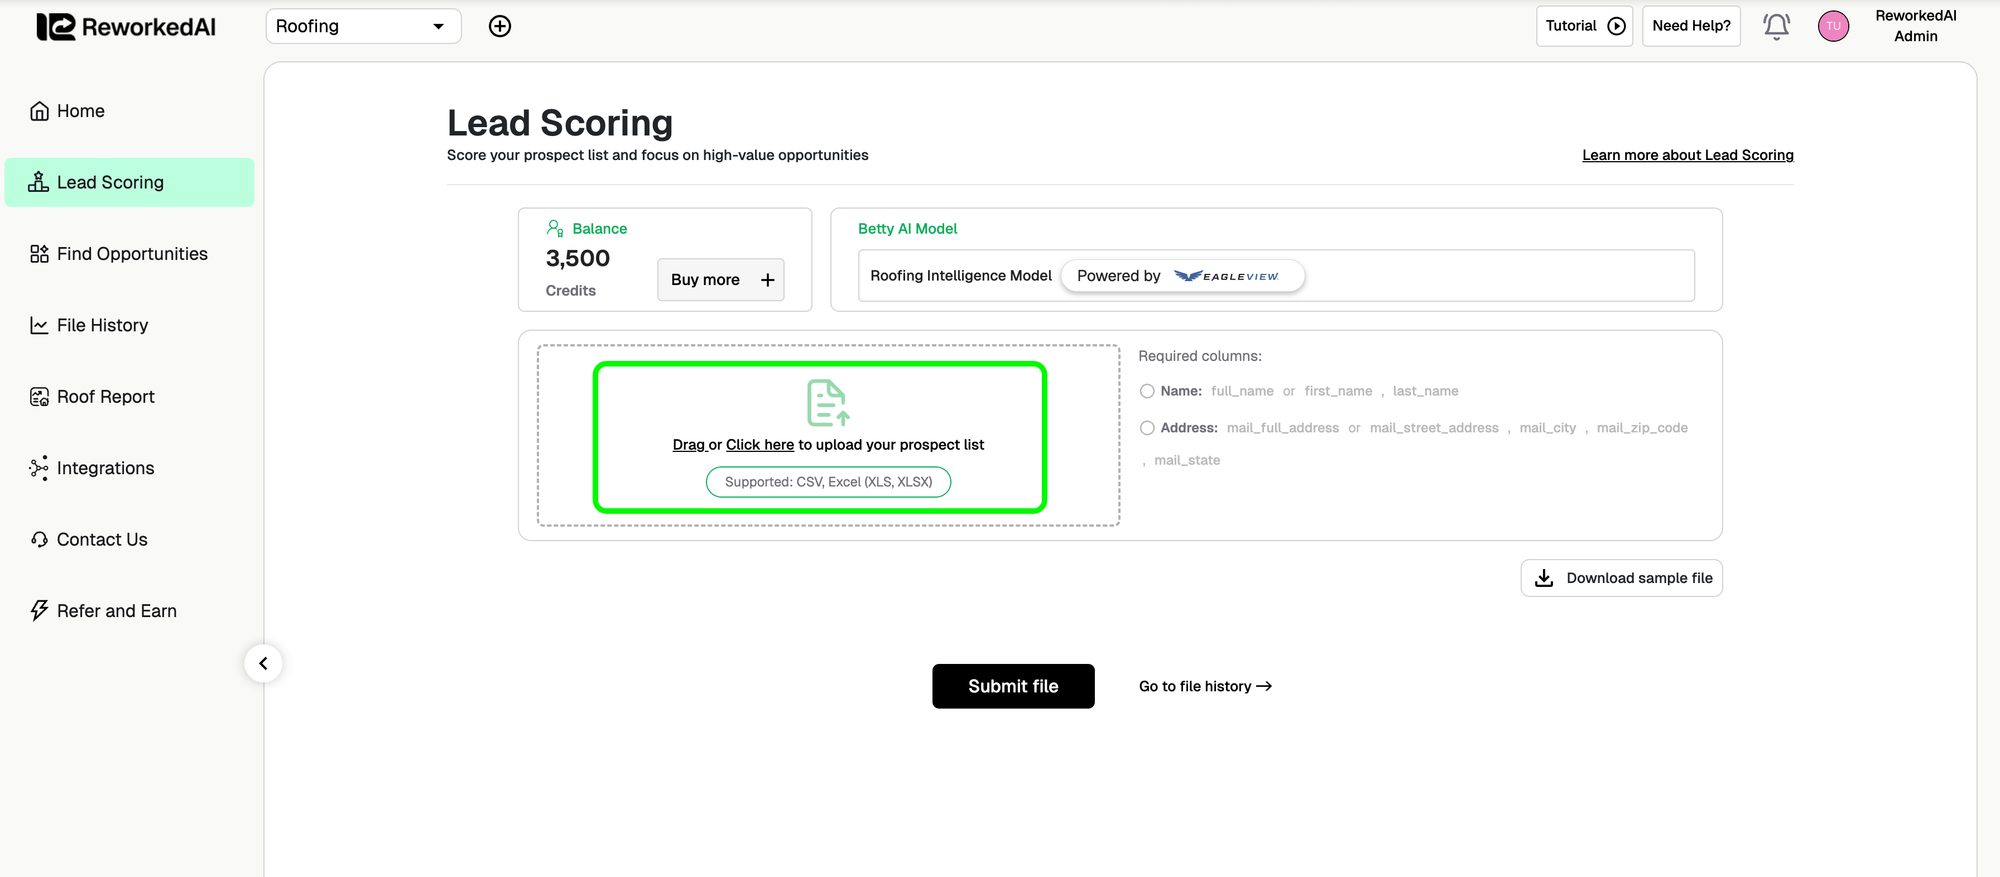Download the sample file

[x=1621, y=578]
